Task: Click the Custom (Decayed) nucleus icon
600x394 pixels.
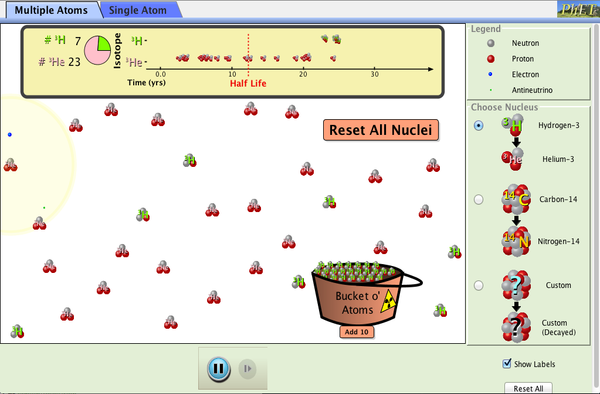Action: 516,327
